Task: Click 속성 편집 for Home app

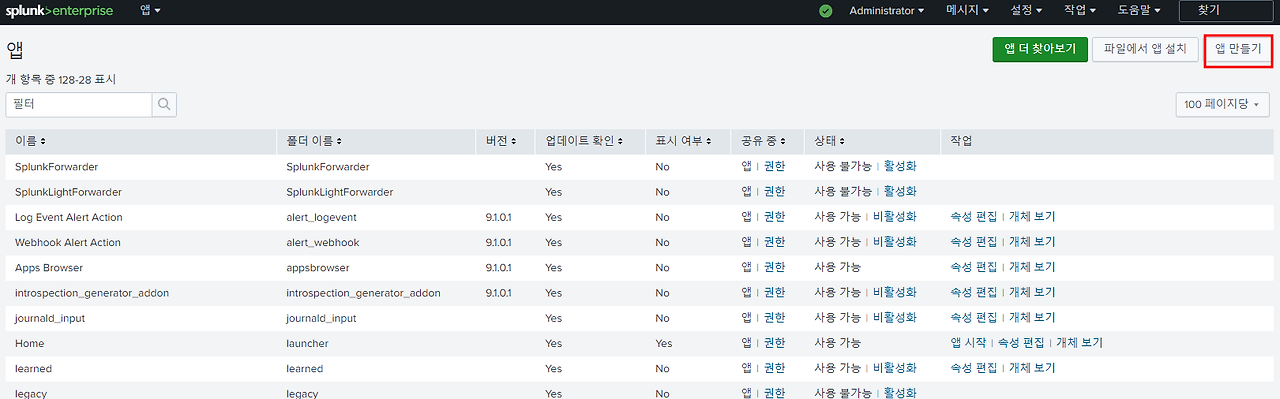Action: tap(1021, 343)
